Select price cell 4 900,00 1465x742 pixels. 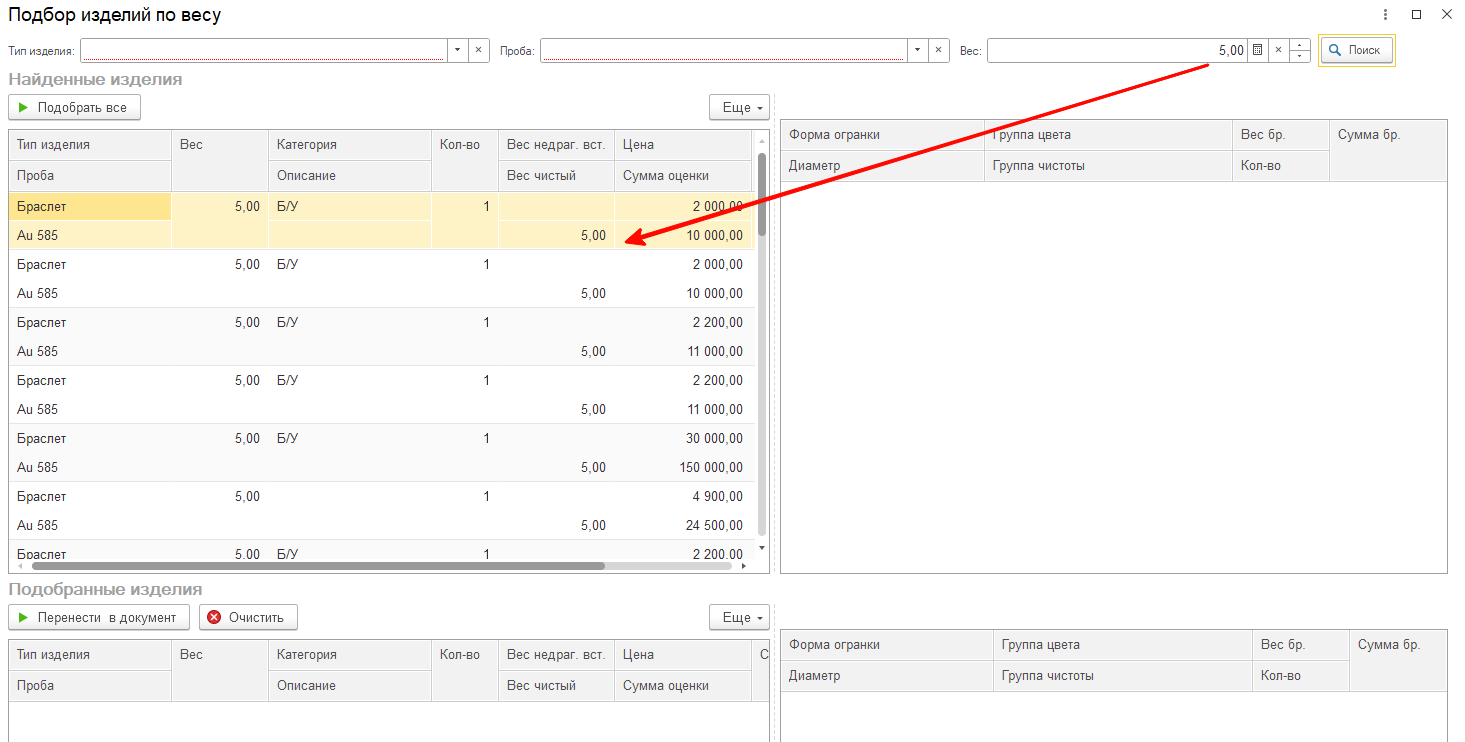683,496
